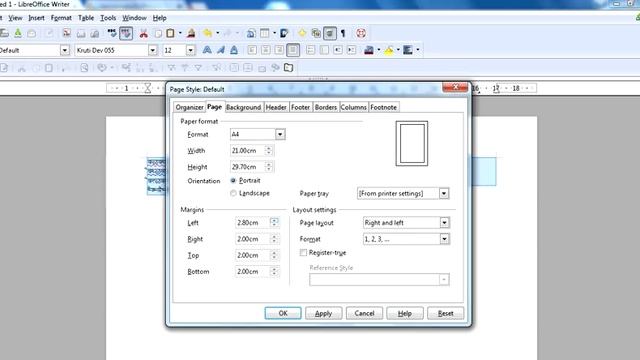Click the Document as E-mail icon
The height and width of the screenshot is (360, 640).
pos(31,34)
